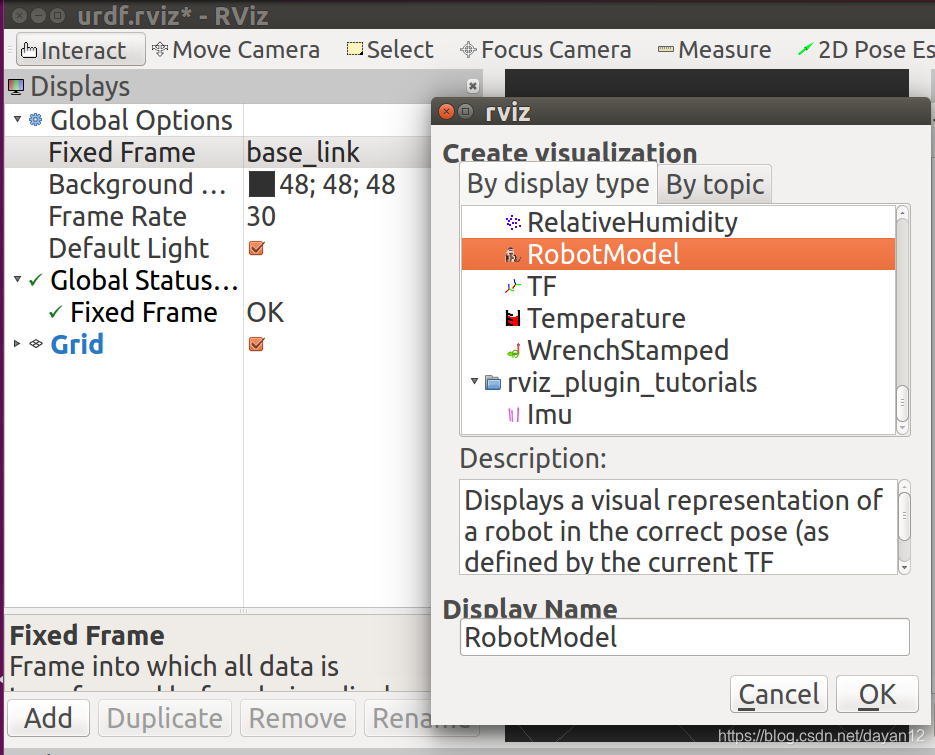This screenshot has height=755, width=935.
Task: Click the Display Name input field
Action: click(x=685, y=637)
